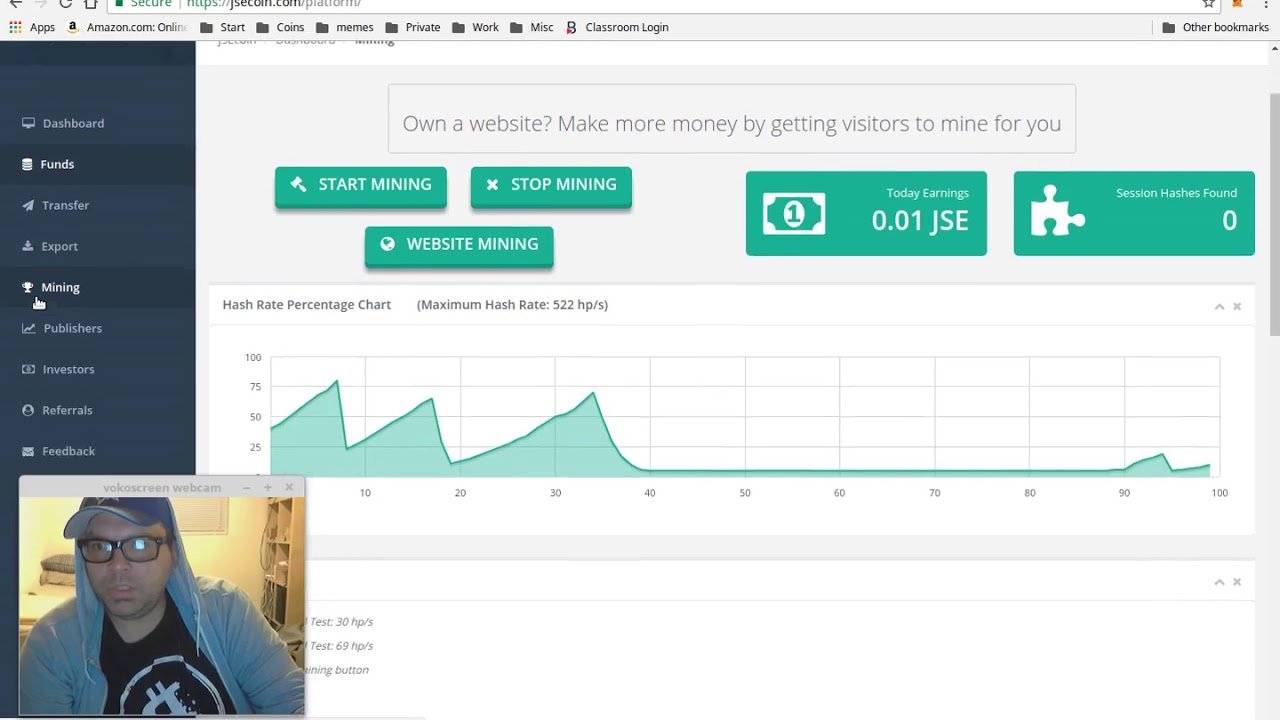Open the Amazon.com bookmark
1280x720 pixels.
pos(127,27)
